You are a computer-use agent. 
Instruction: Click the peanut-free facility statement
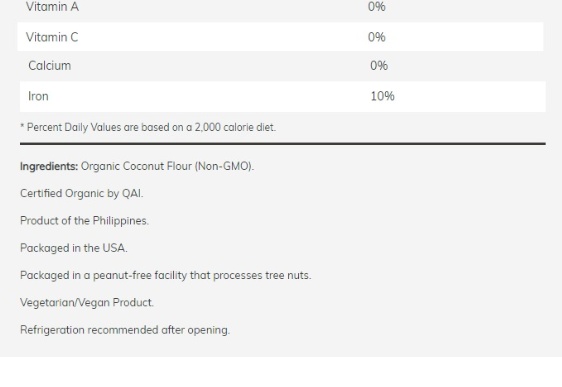166,275
